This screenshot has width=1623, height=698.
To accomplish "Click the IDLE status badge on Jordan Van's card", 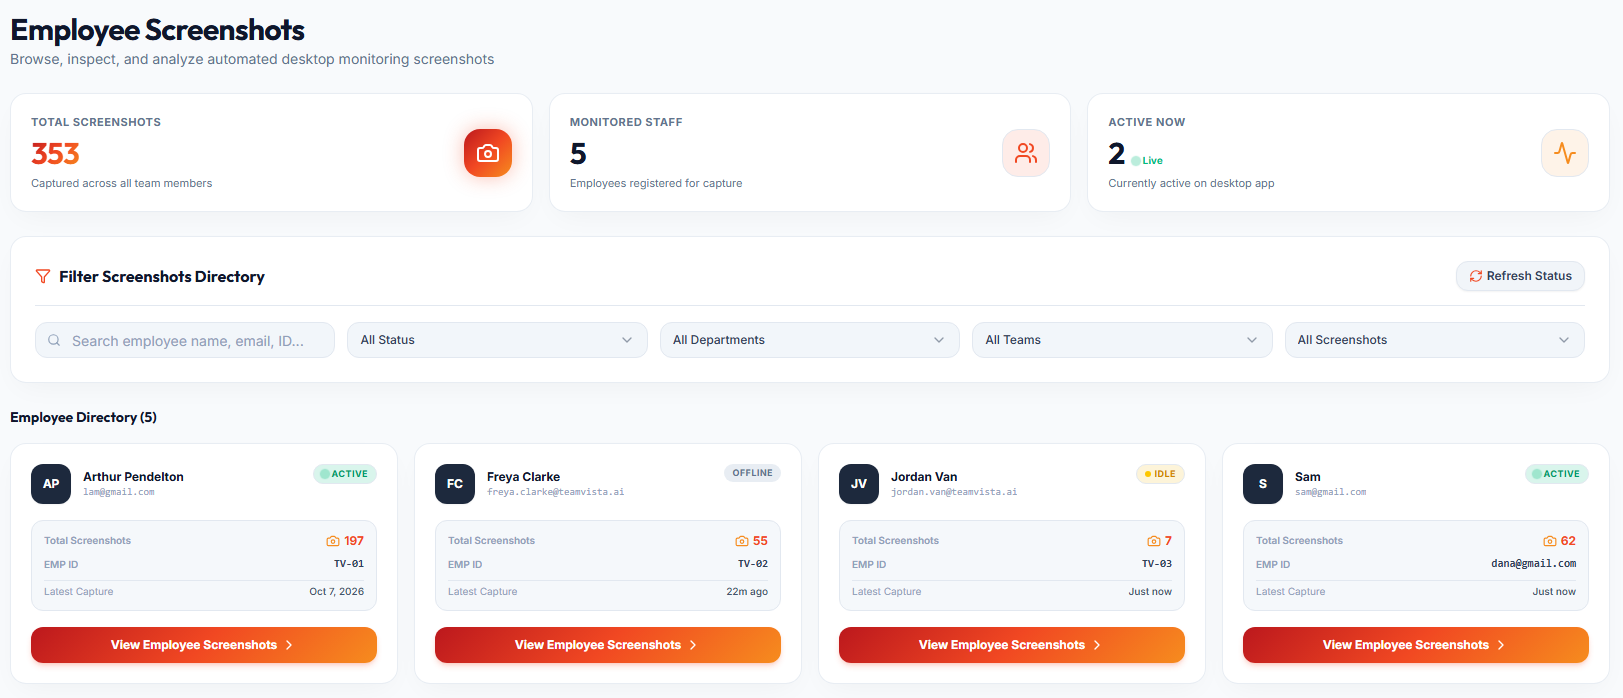I will click(x=1160, y=474).
